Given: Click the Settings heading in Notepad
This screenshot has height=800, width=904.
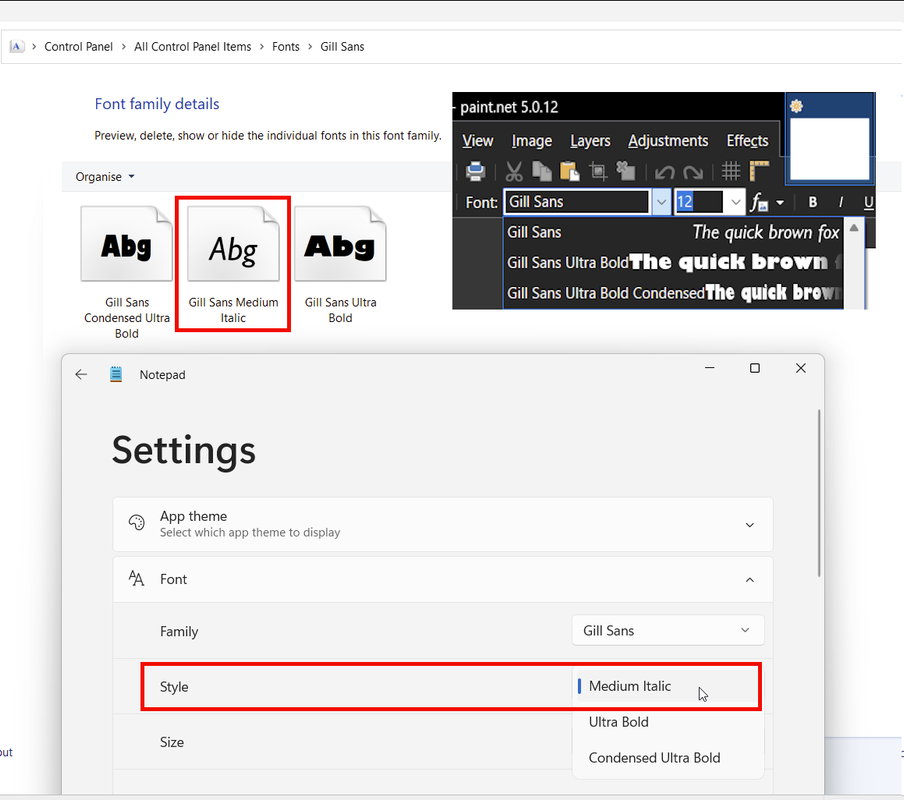Looking at the screenshot, I should (x=184, y=451).
